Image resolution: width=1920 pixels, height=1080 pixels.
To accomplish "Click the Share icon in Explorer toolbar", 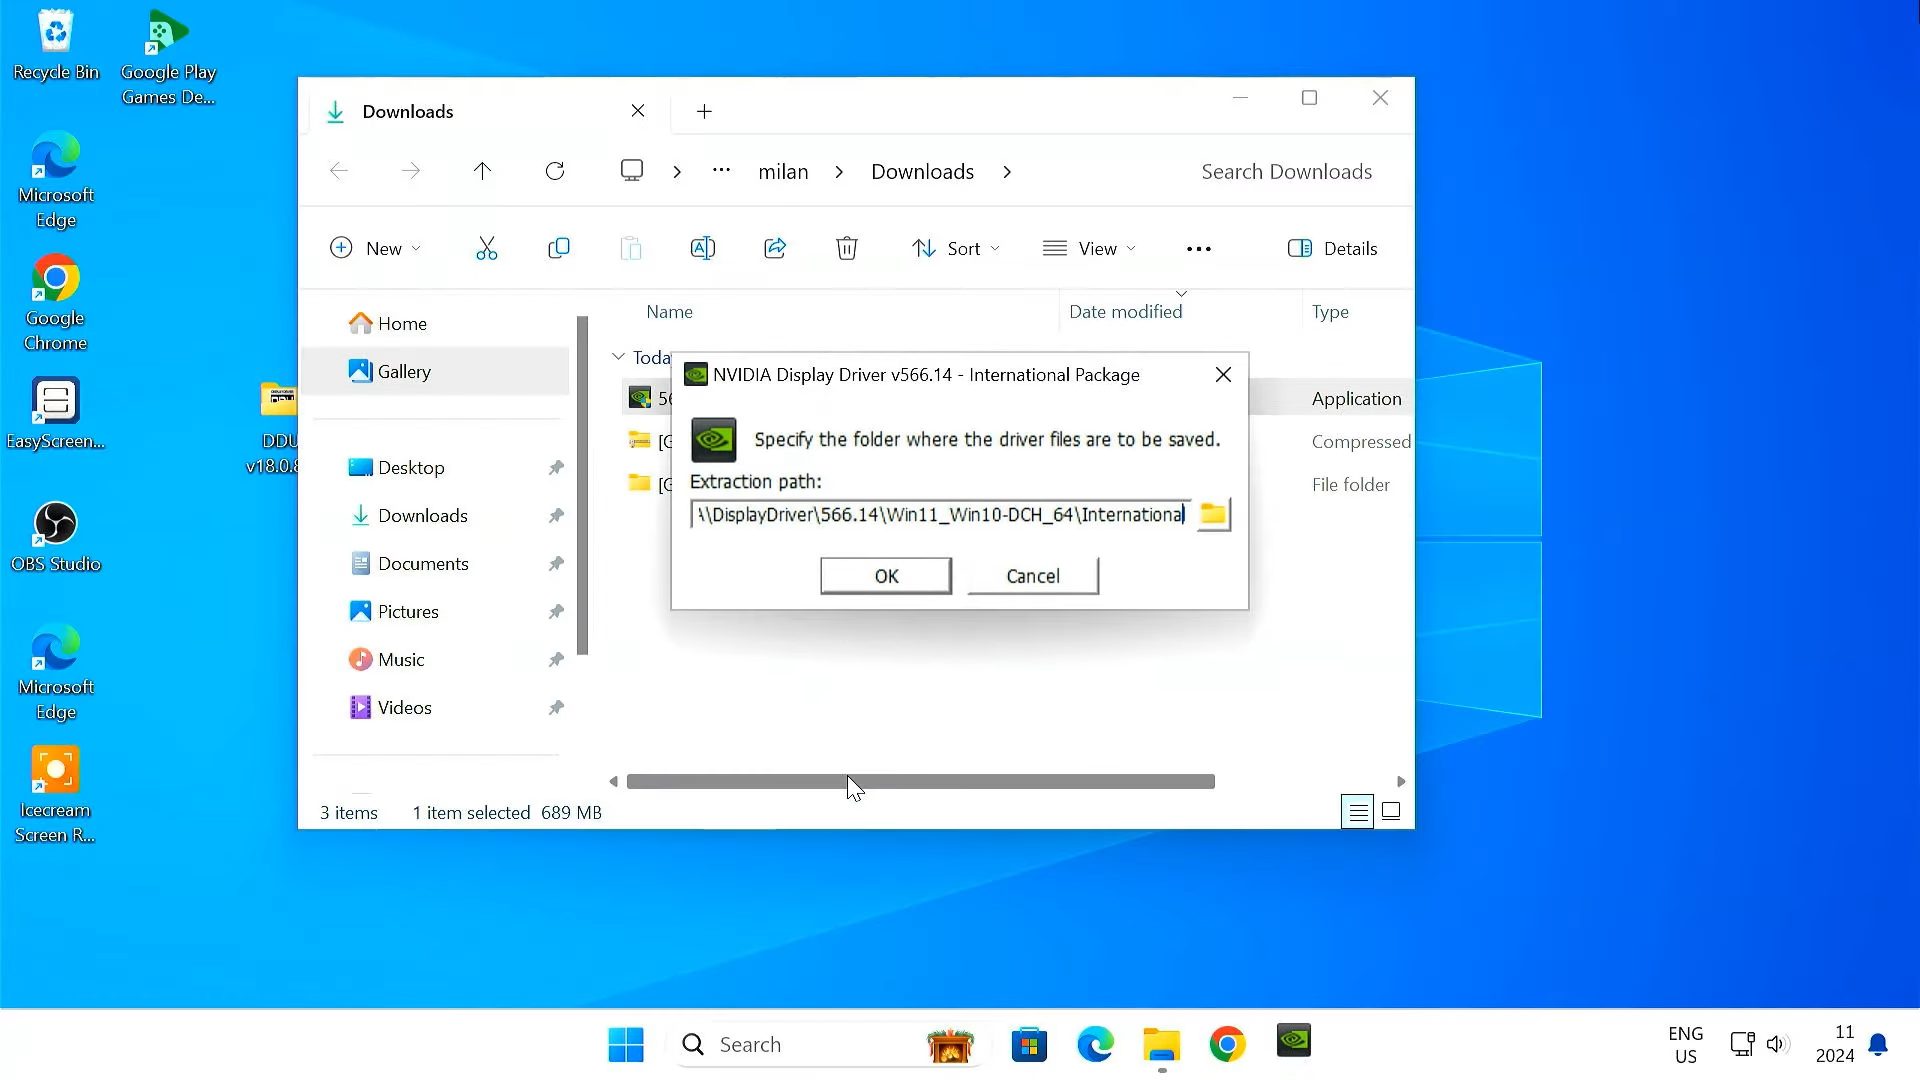I will pyautogui.click(x=775, y=248).
